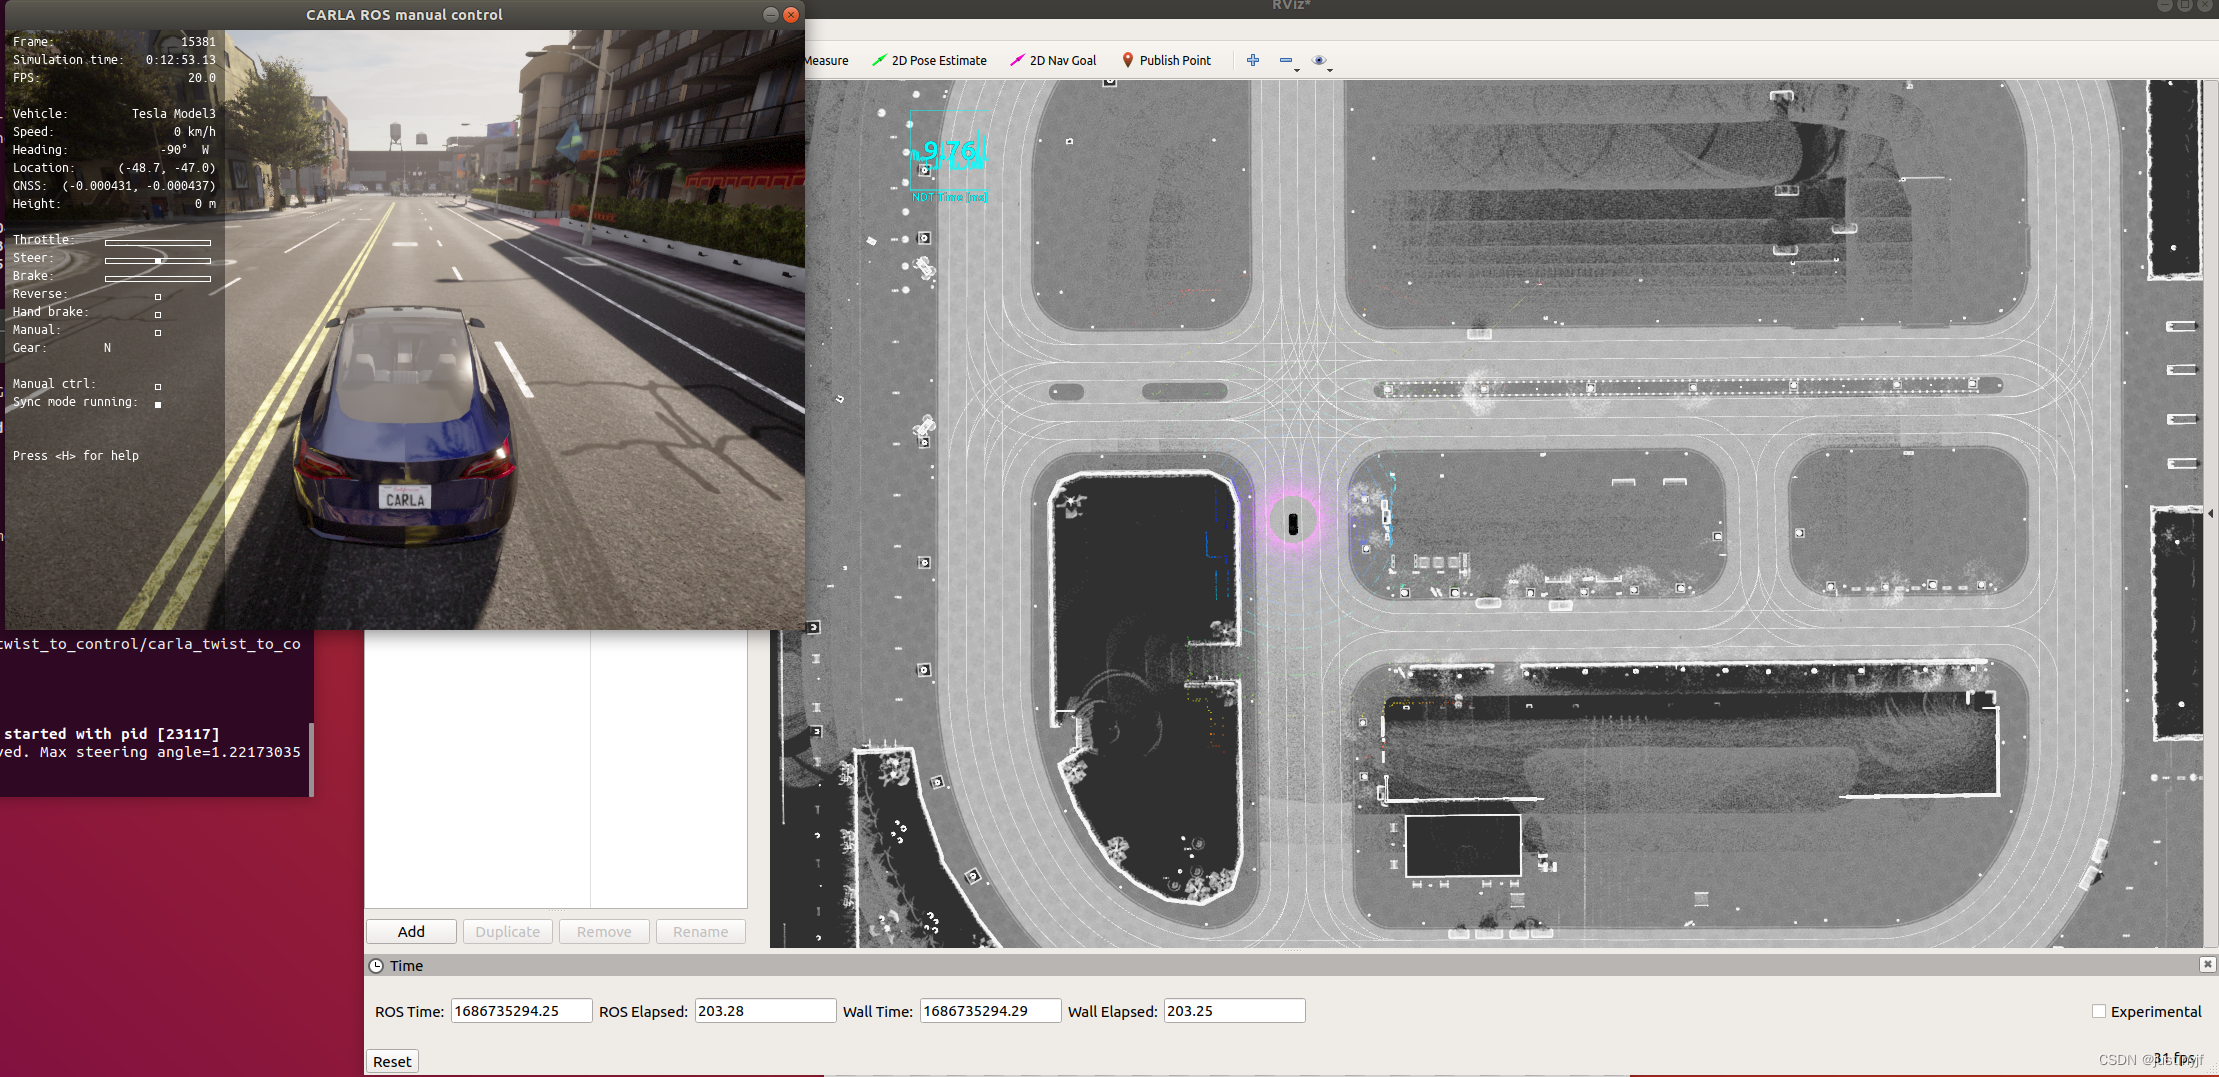Select the 2D Nav Goal tool
This screenshot has width=2219, height=1077.
(x=1053, y=60)
